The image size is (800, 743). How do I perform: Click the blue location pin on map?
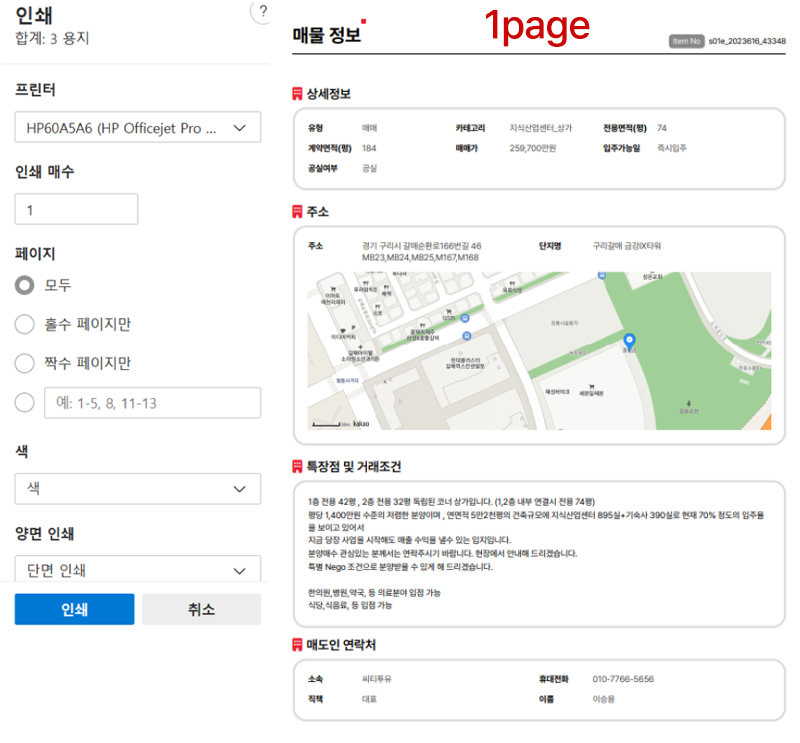pyautogui.click(x=629, y=343)
